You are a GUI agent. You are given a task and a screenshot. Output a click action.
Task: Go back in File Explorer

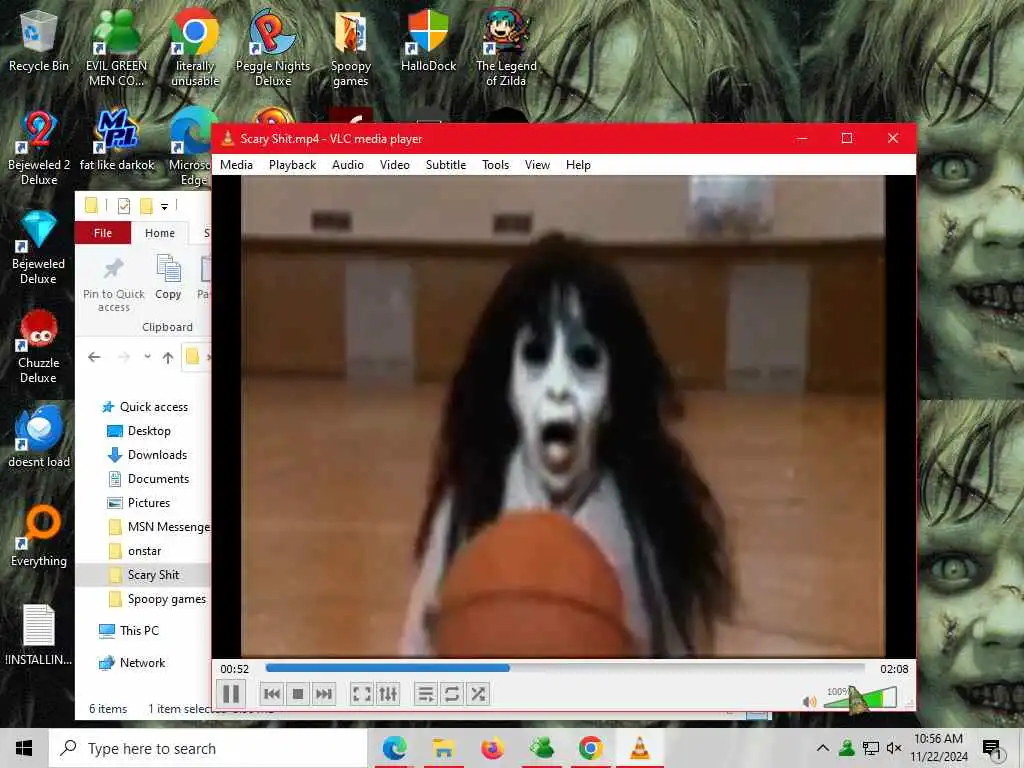coord(94,357)
